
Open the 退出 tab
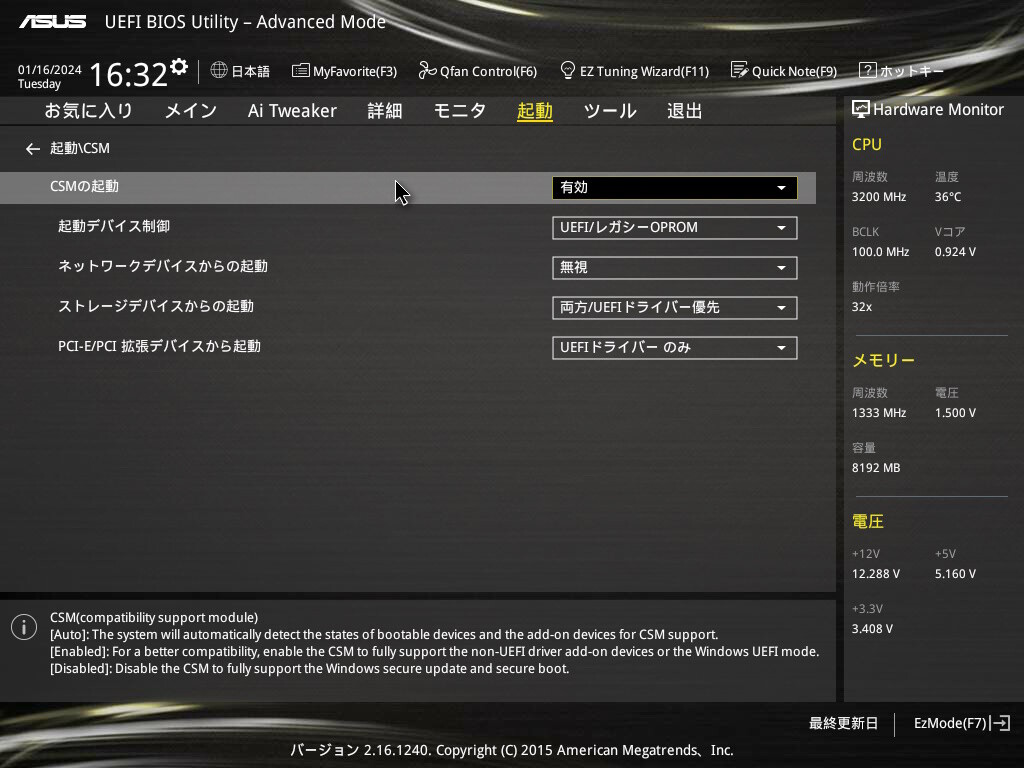click(x=684, y=111)
